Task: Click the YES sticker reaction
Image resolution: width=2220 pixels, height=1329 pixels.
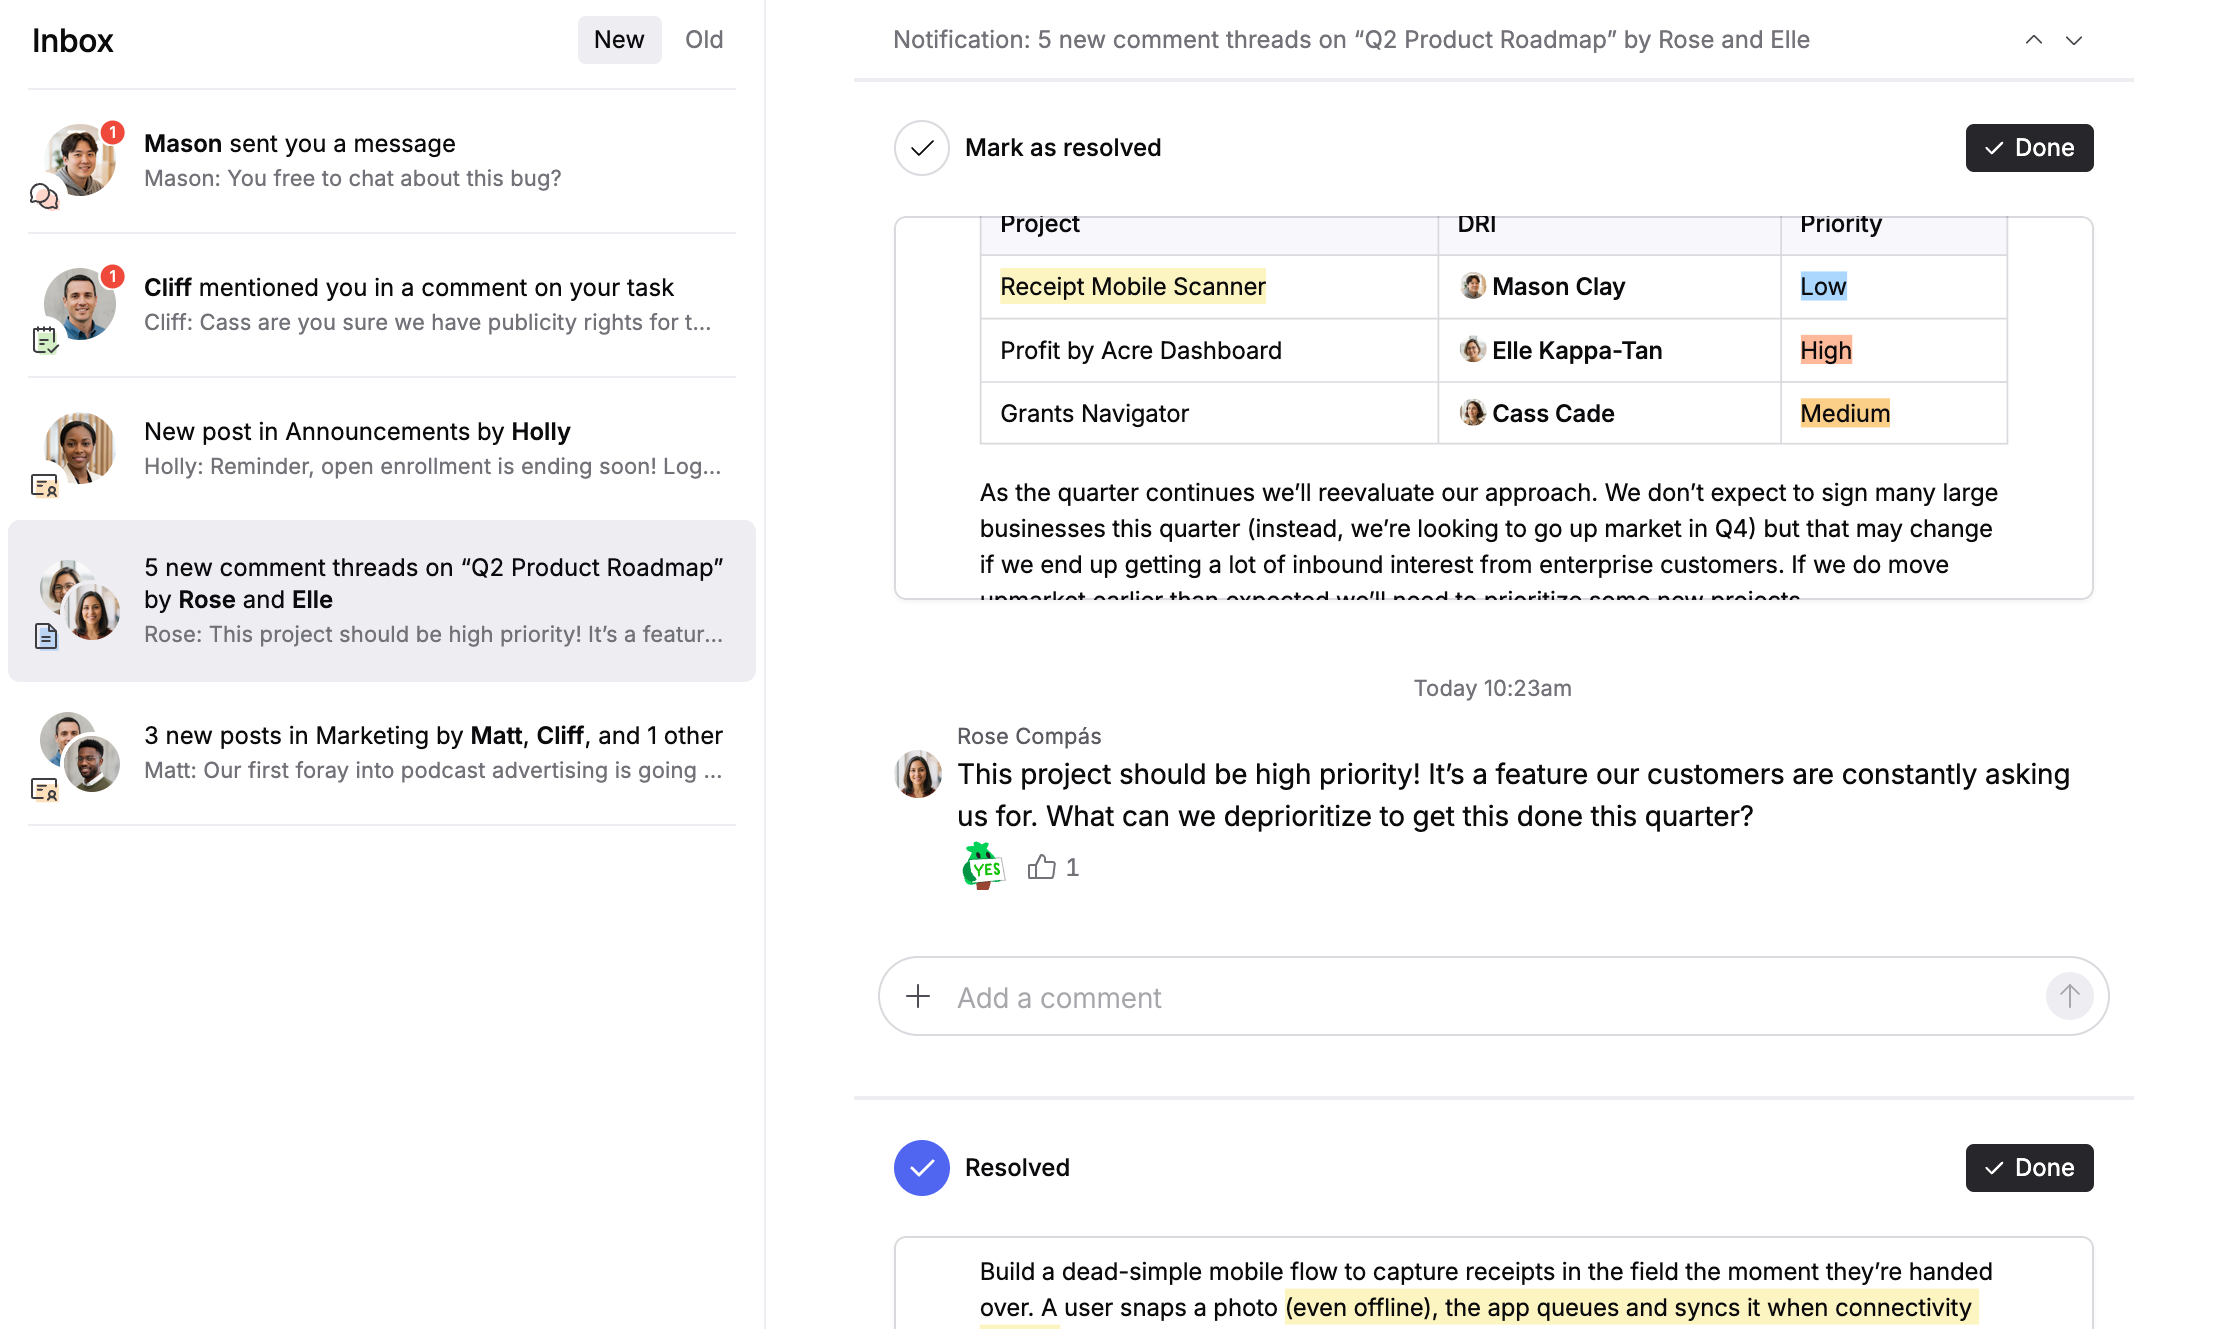Action: [x=983, y=866]
